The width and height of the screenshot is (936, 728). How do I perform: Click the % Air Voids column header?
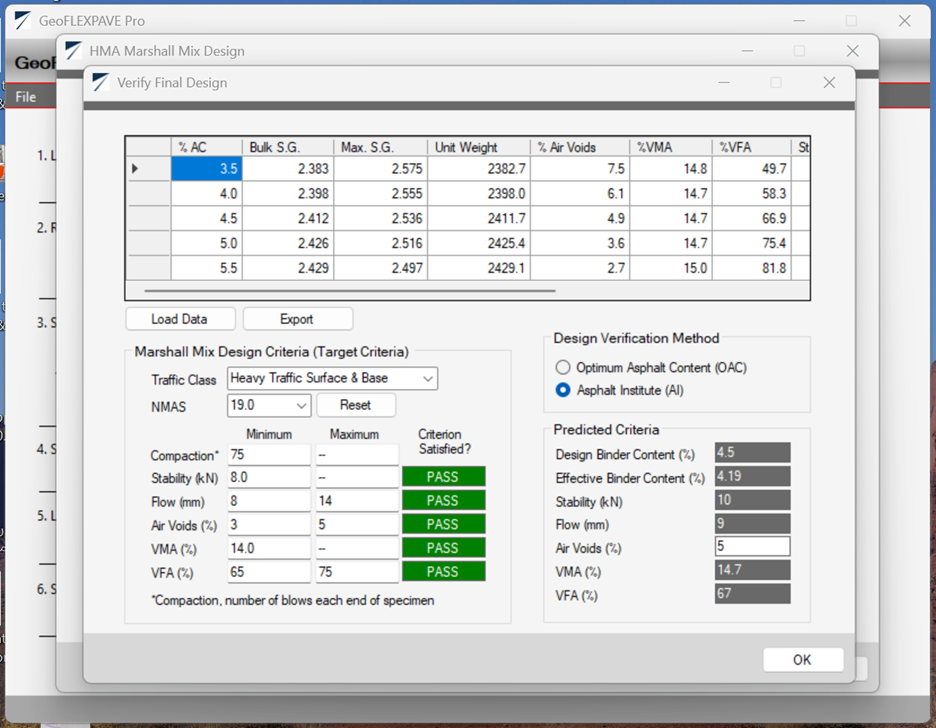click(580, 147)
